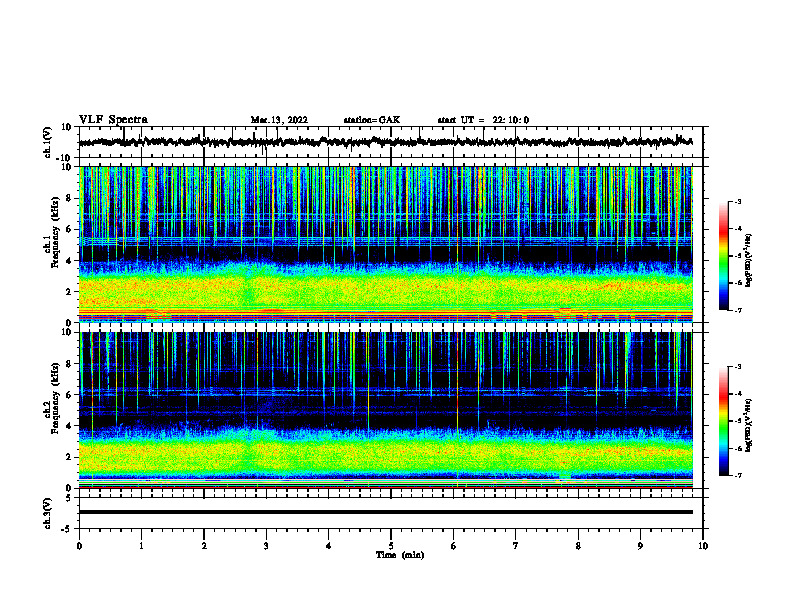Click the "ch.1(V)" vertical axis label
This screenshot has height=612, width=792.
47,142
